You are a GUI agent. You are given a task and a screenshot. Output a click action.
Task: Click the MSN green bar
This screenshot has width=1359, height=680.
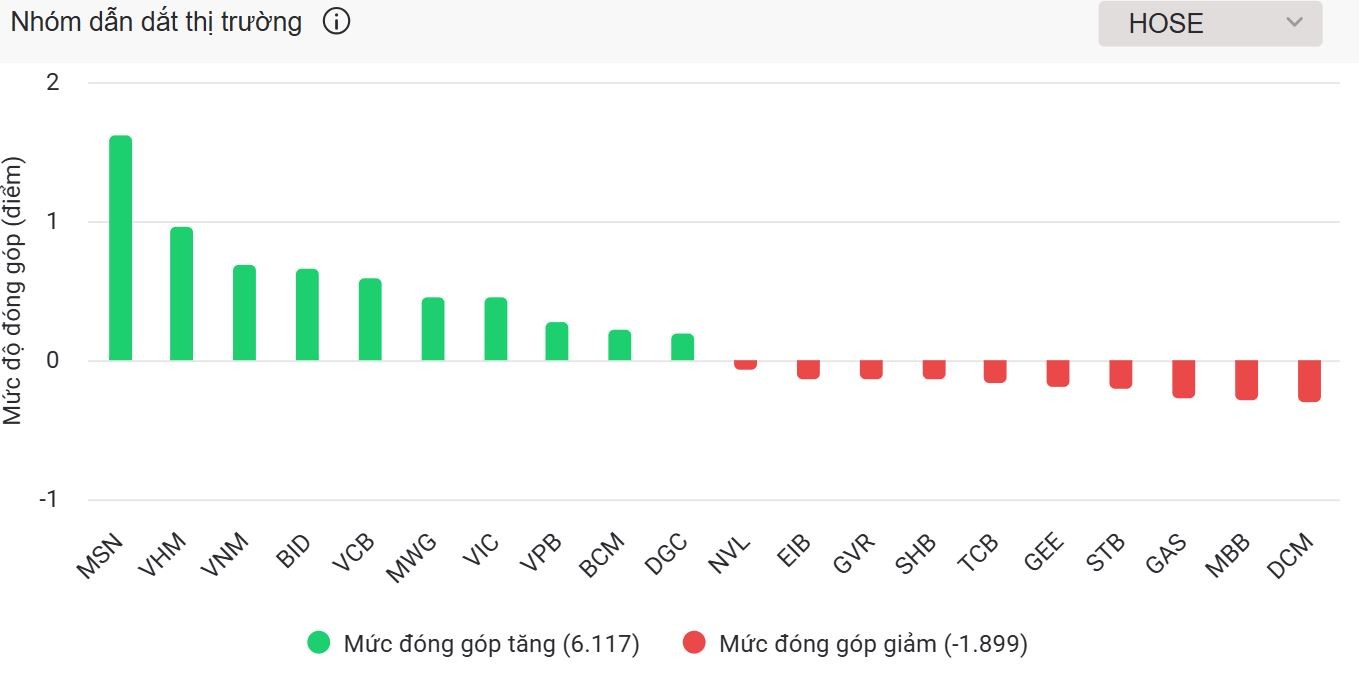click(x=120, y=248)
